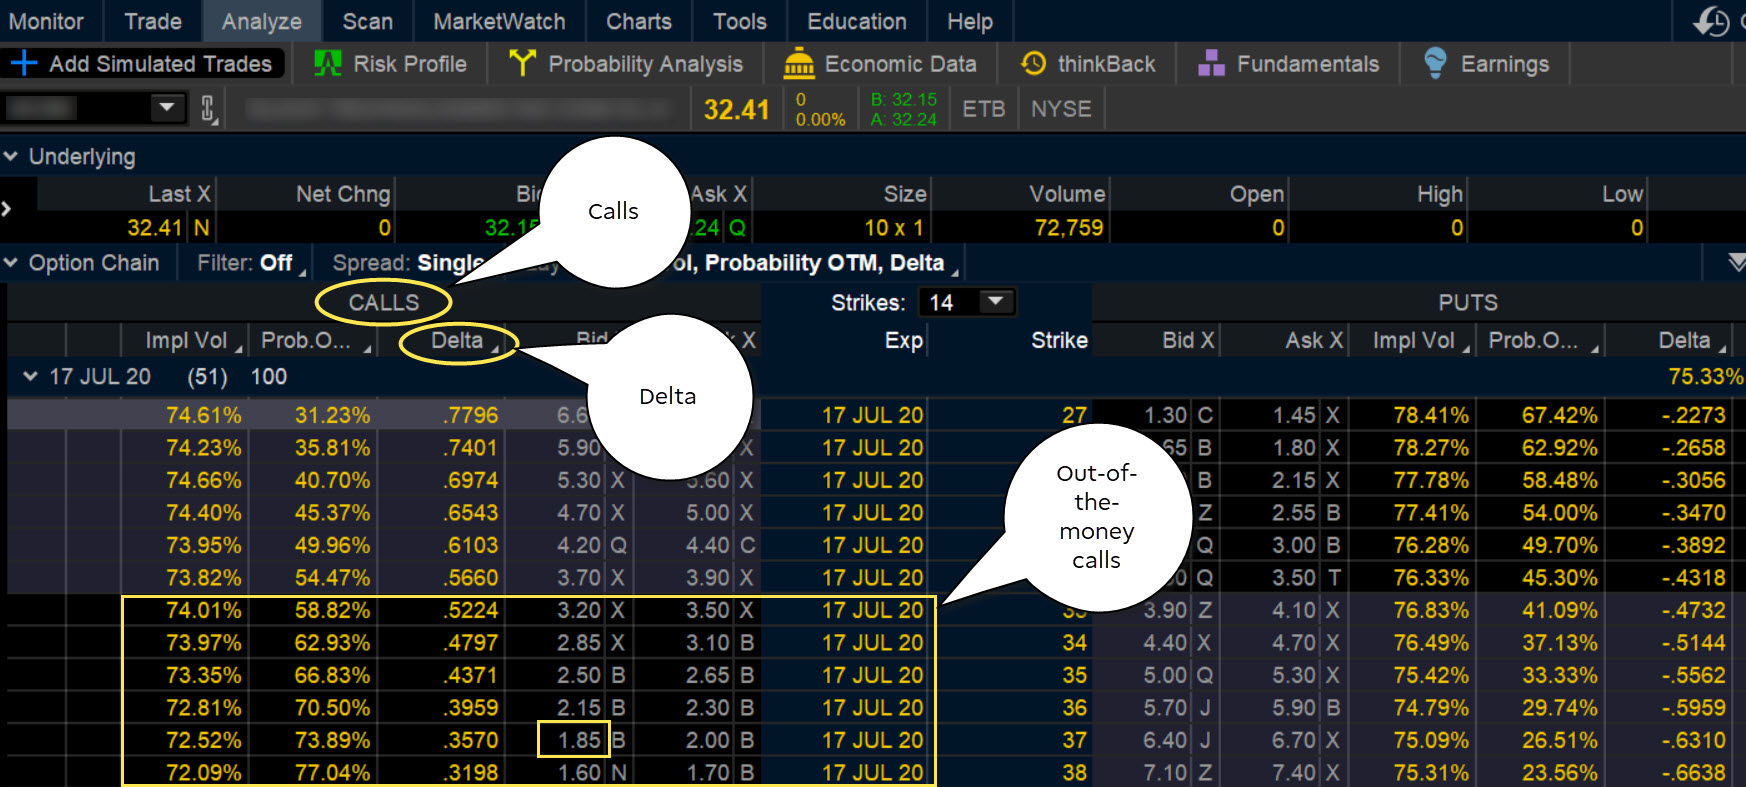
Task: Click the call ask price 3.50
Action: [708, 610]
